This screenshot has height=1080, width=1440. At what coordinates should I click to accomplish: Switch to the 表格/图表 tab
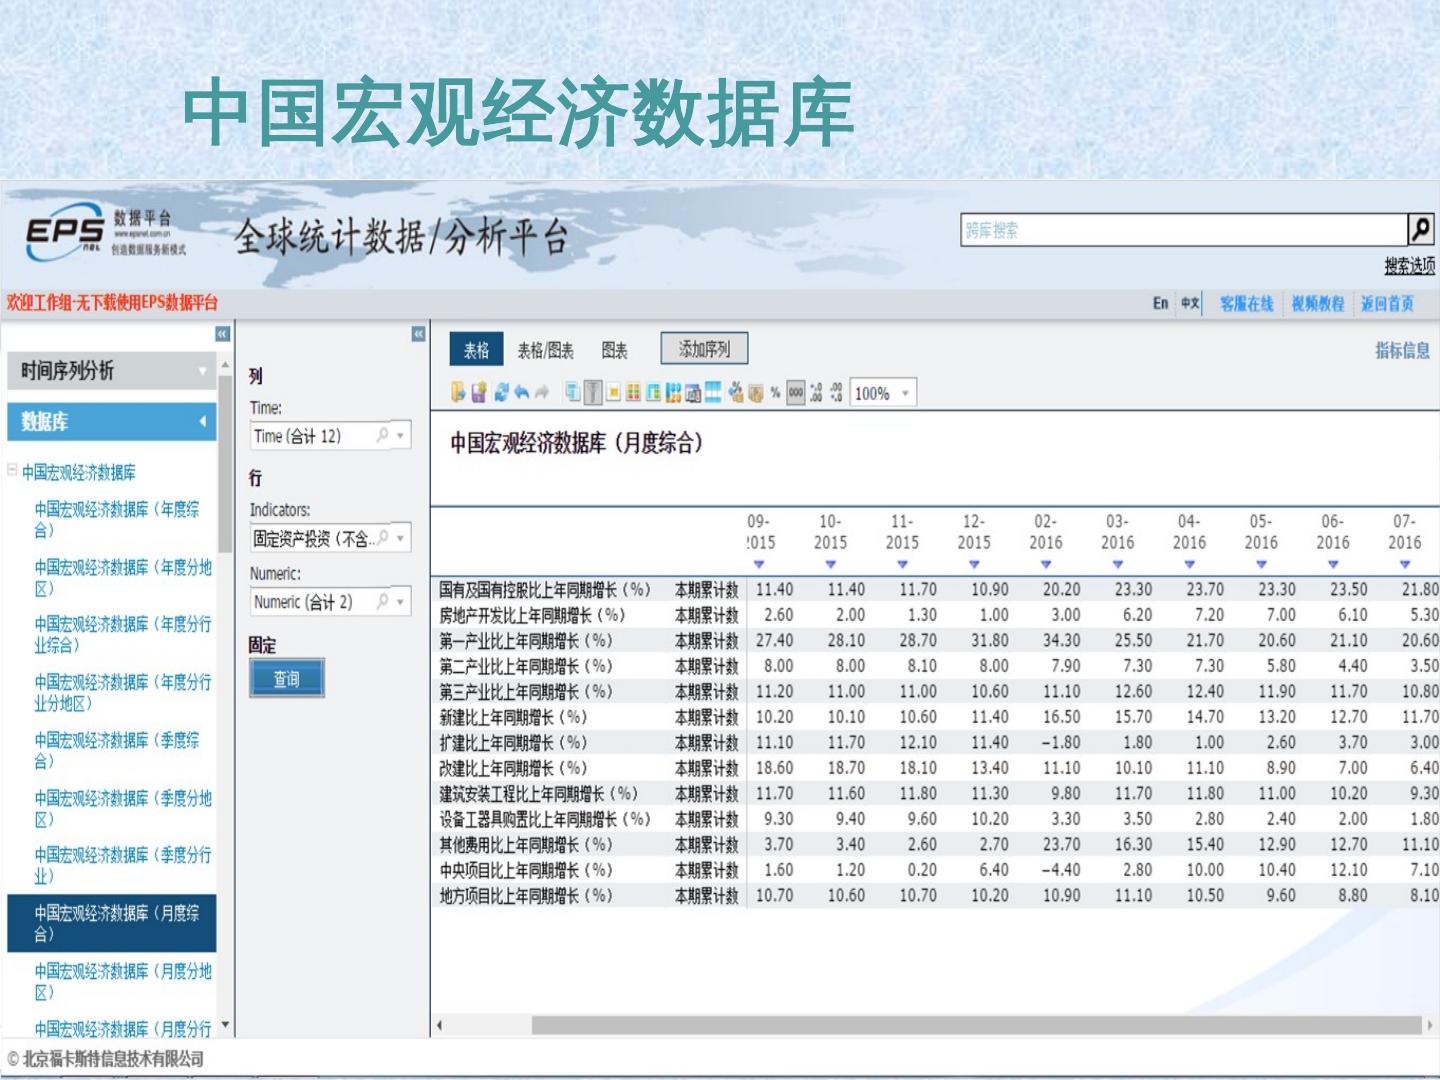coord(545,350)
